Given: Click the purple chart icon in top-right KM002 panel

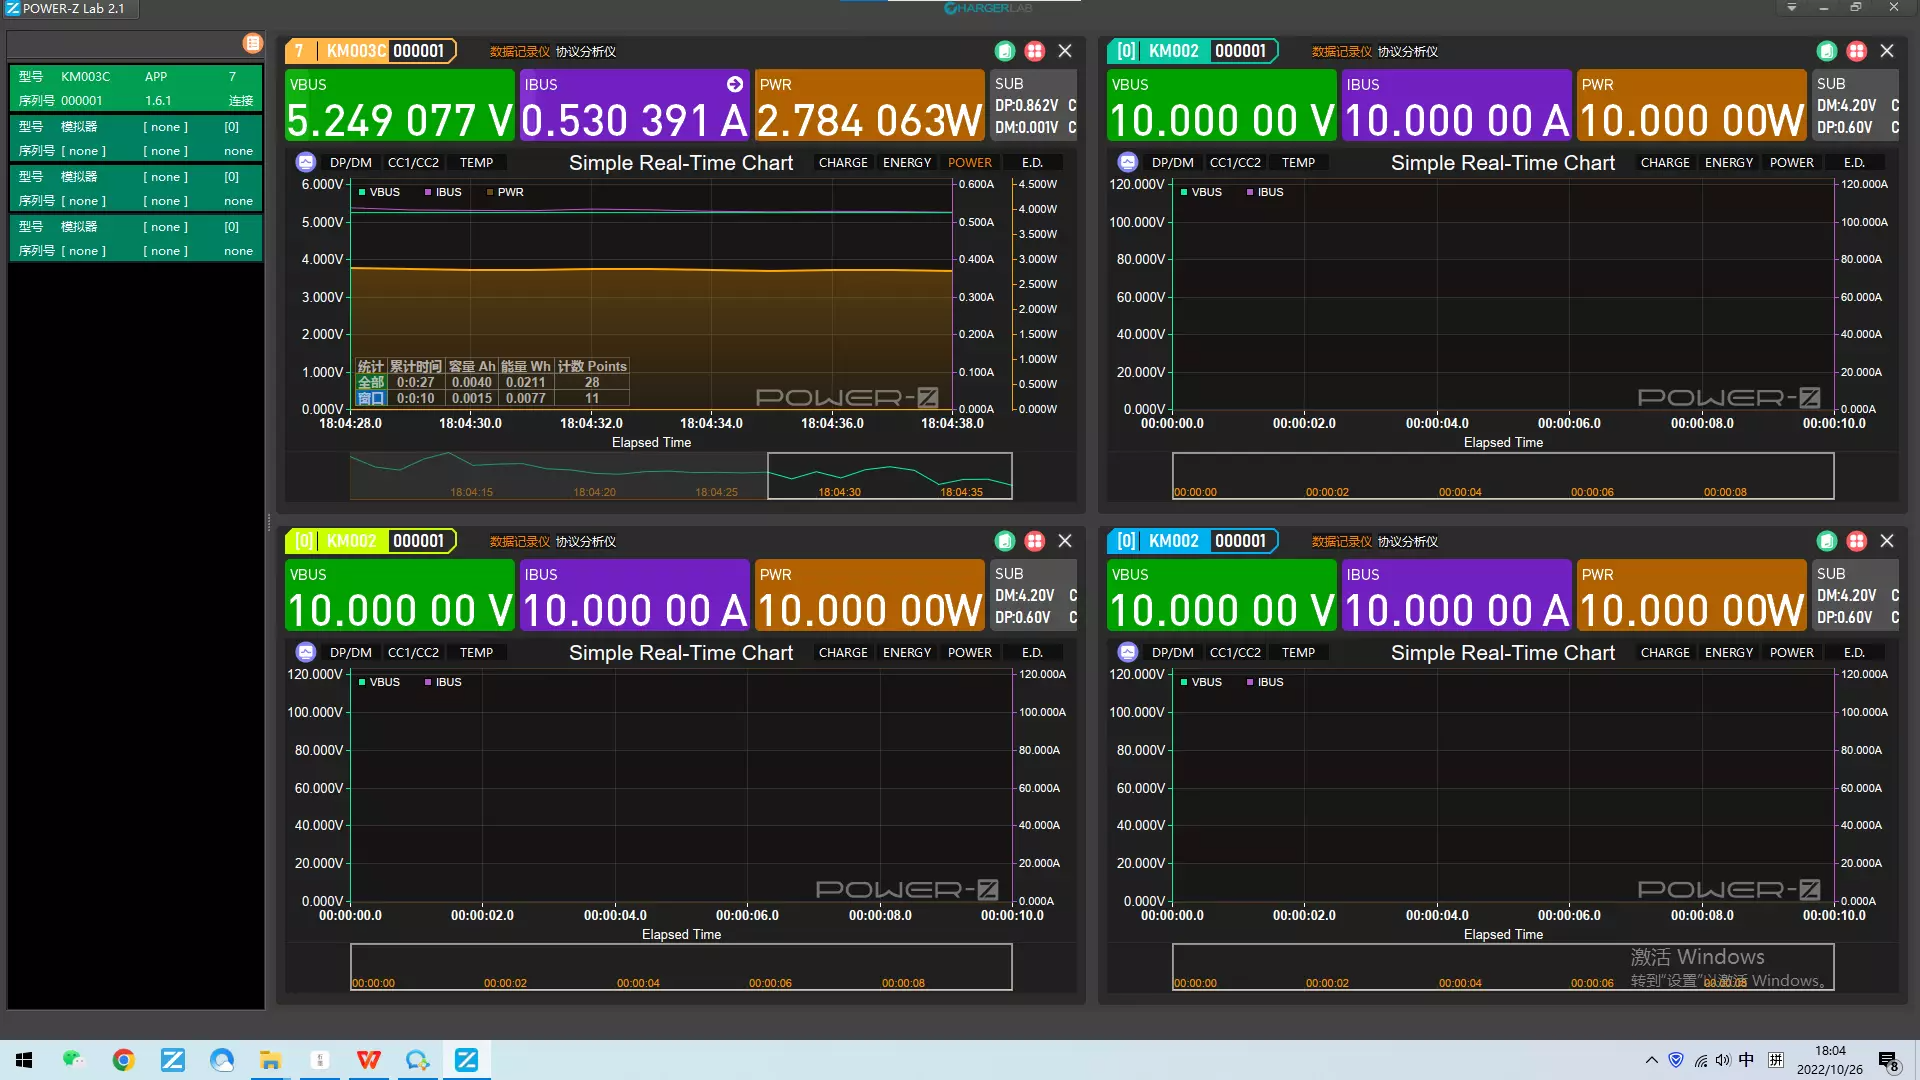Looking at the screenshot, I should click(x=1128, y=162).
